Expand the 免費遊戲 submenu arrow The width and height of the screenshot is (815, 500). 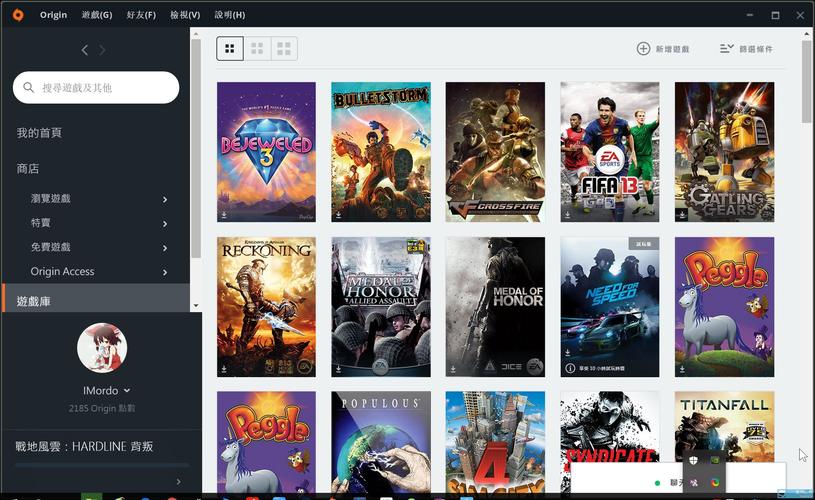[165, 248]
